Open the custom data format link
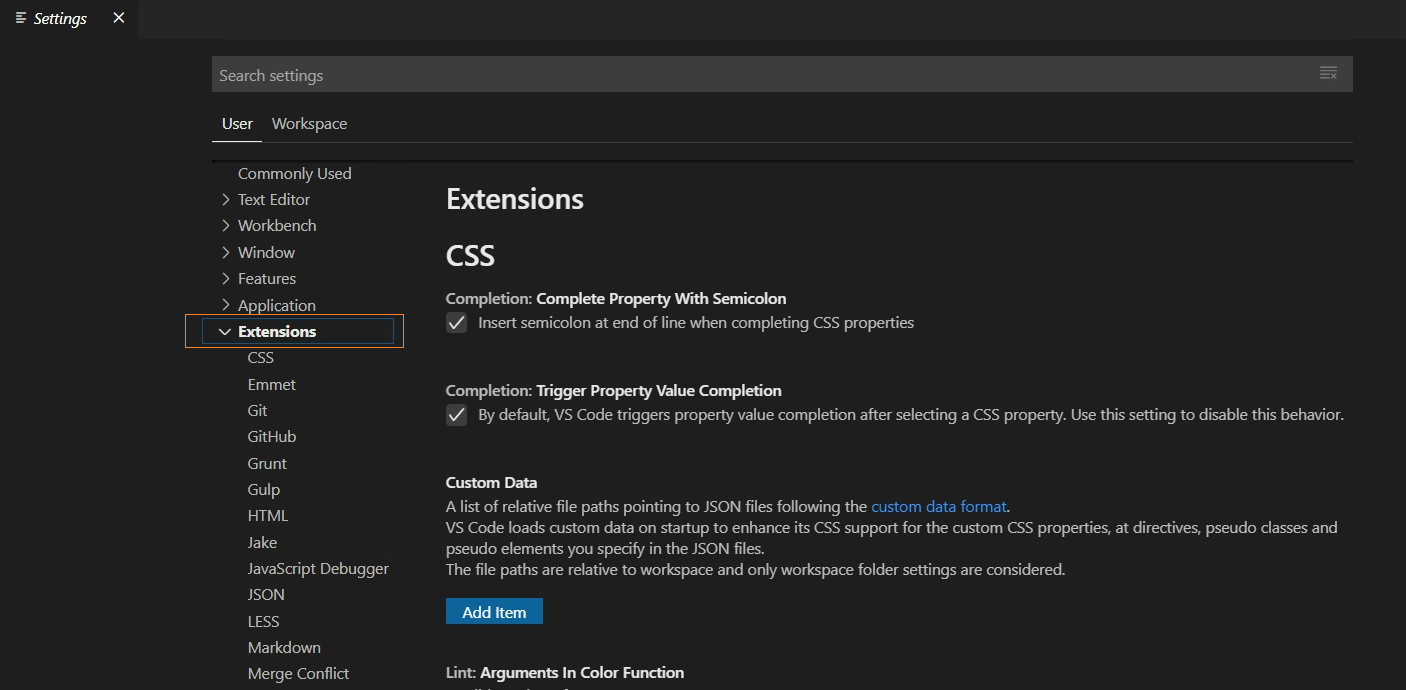The height and width of the screenshot is (690, 1406). click(938, 506)
